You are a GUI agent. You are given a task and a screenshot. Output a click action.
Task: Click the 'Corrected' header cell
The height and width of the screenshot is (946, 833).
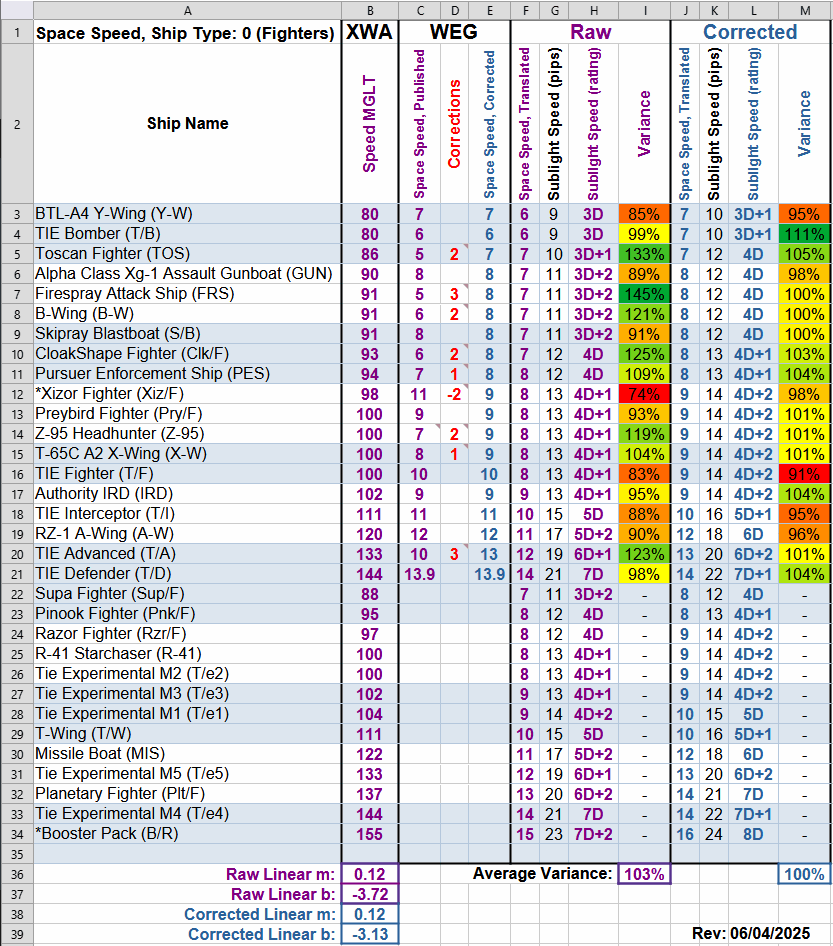coord(751,33)
